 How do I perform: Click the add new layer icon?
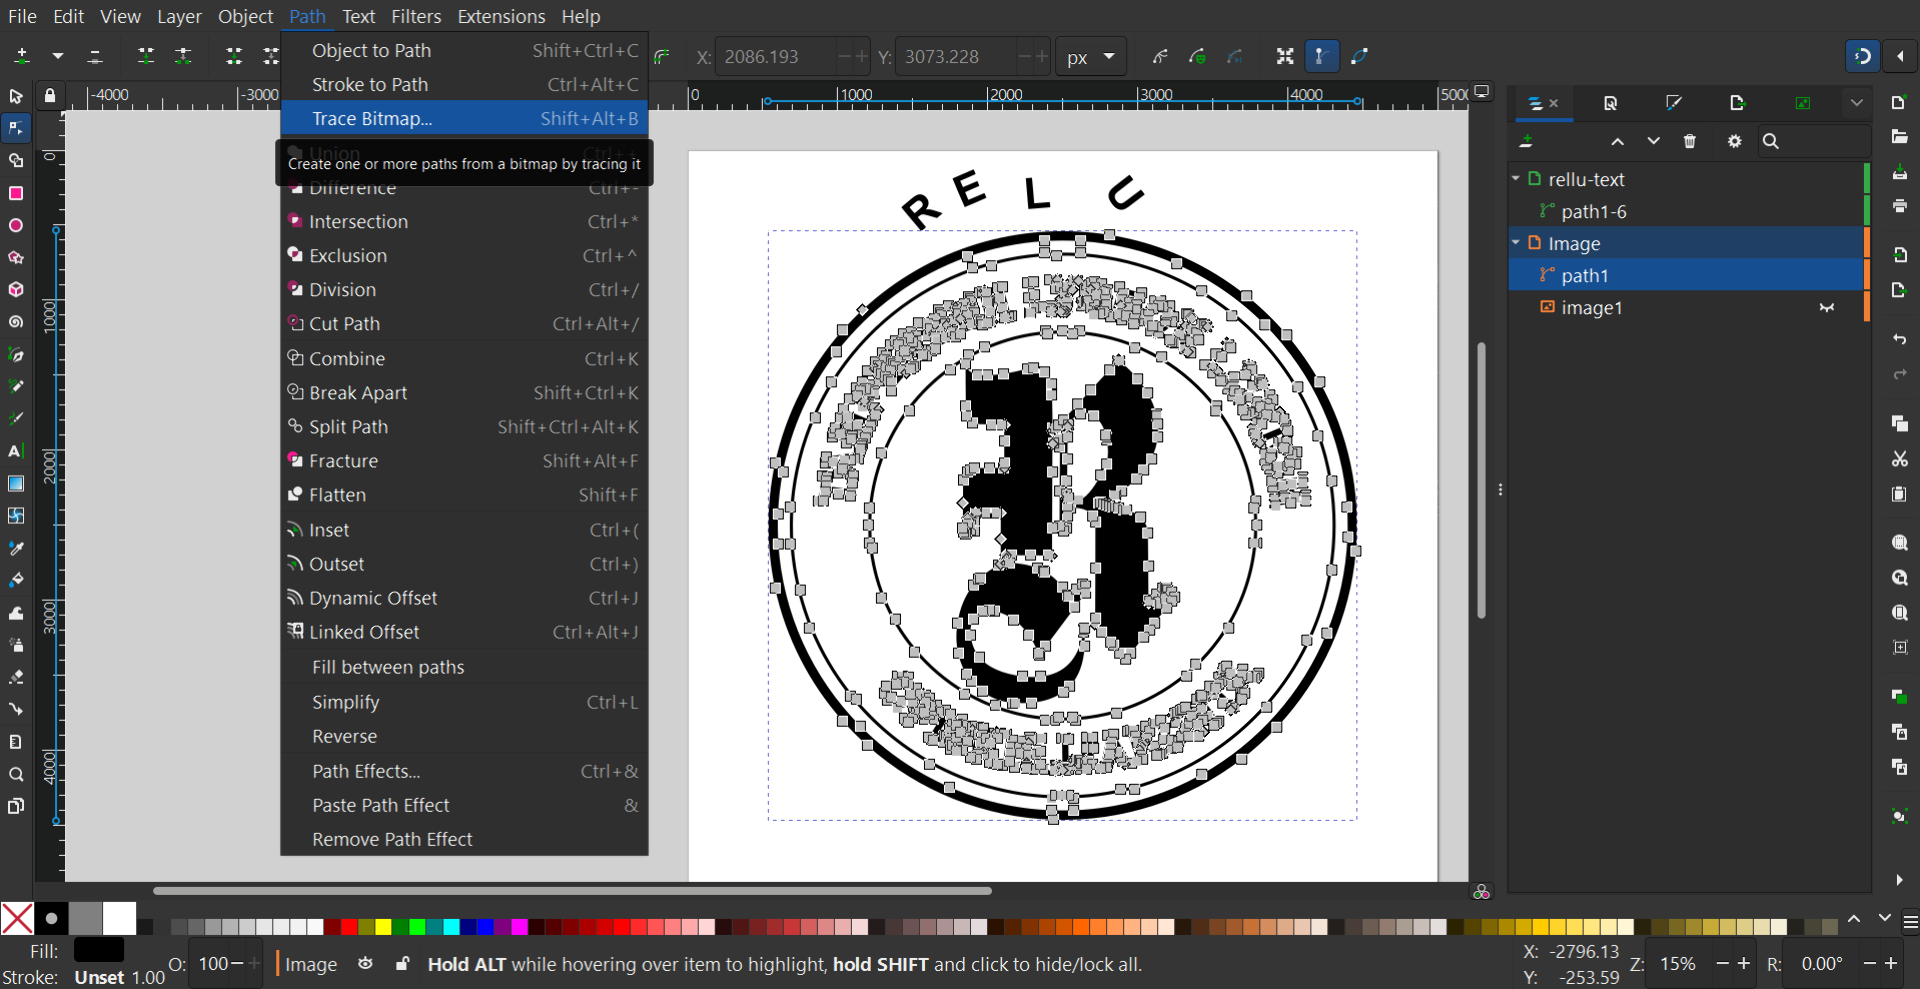tap(1526, 141)
